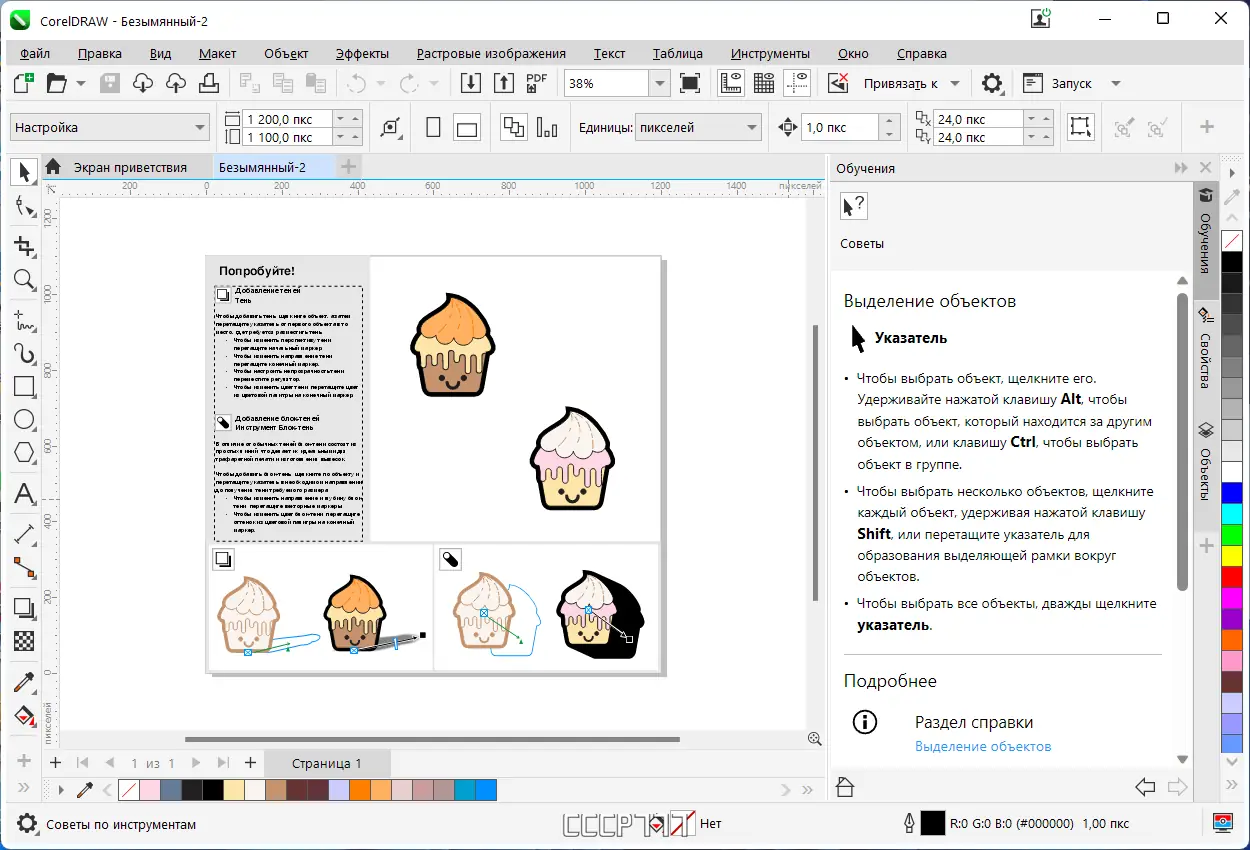Open the Эффекты menu
This screenshot has height=850, width=1250.
[x=362, y=54]
